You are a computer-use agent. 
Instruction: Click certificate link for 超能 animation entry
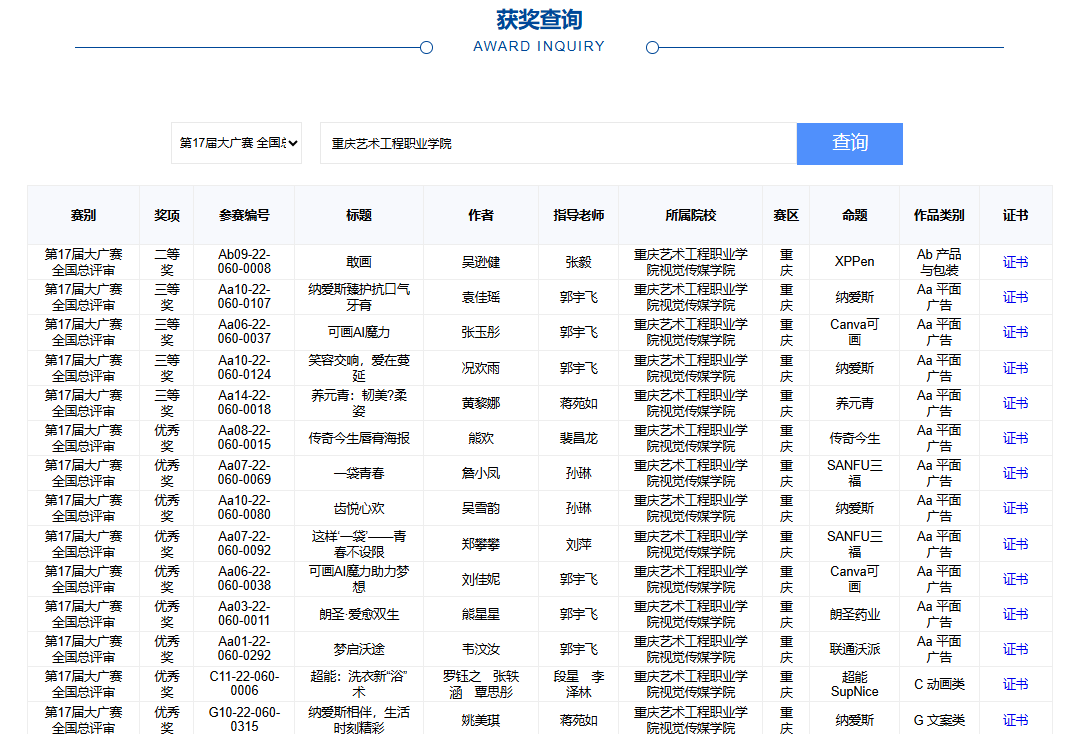(1015, 684)
